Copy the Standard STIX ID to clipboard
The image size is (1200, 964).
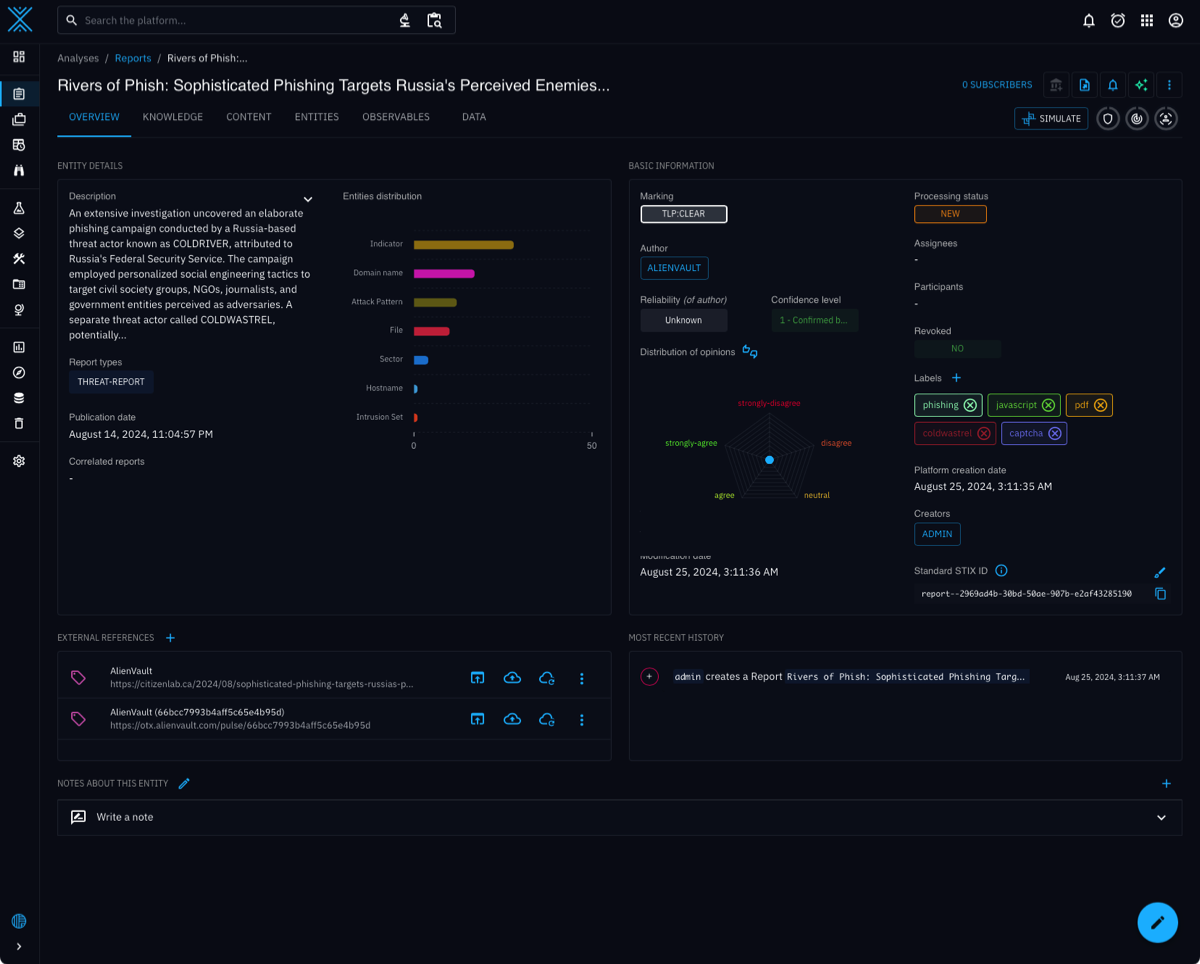coord(1160,594)
